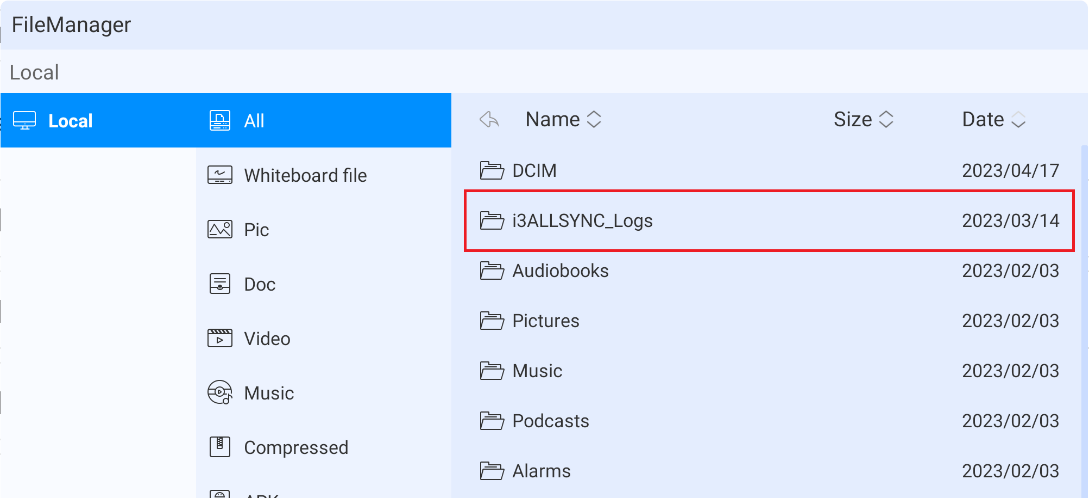Click the Pic category image icon
The height and width of the screenshot is (498, 1089).
click(220, 230)
